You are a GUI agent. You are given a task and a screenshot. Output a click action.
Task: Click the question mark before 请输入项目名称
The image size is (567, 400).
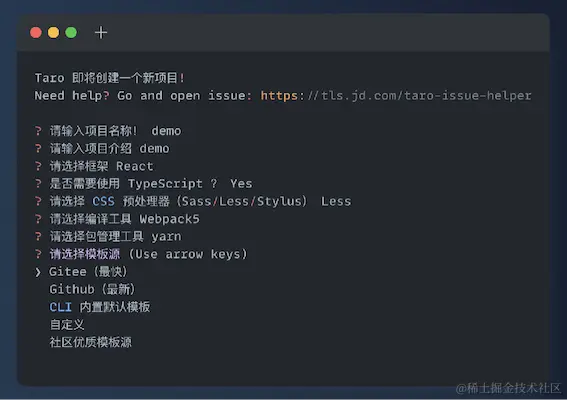[38, 131]
